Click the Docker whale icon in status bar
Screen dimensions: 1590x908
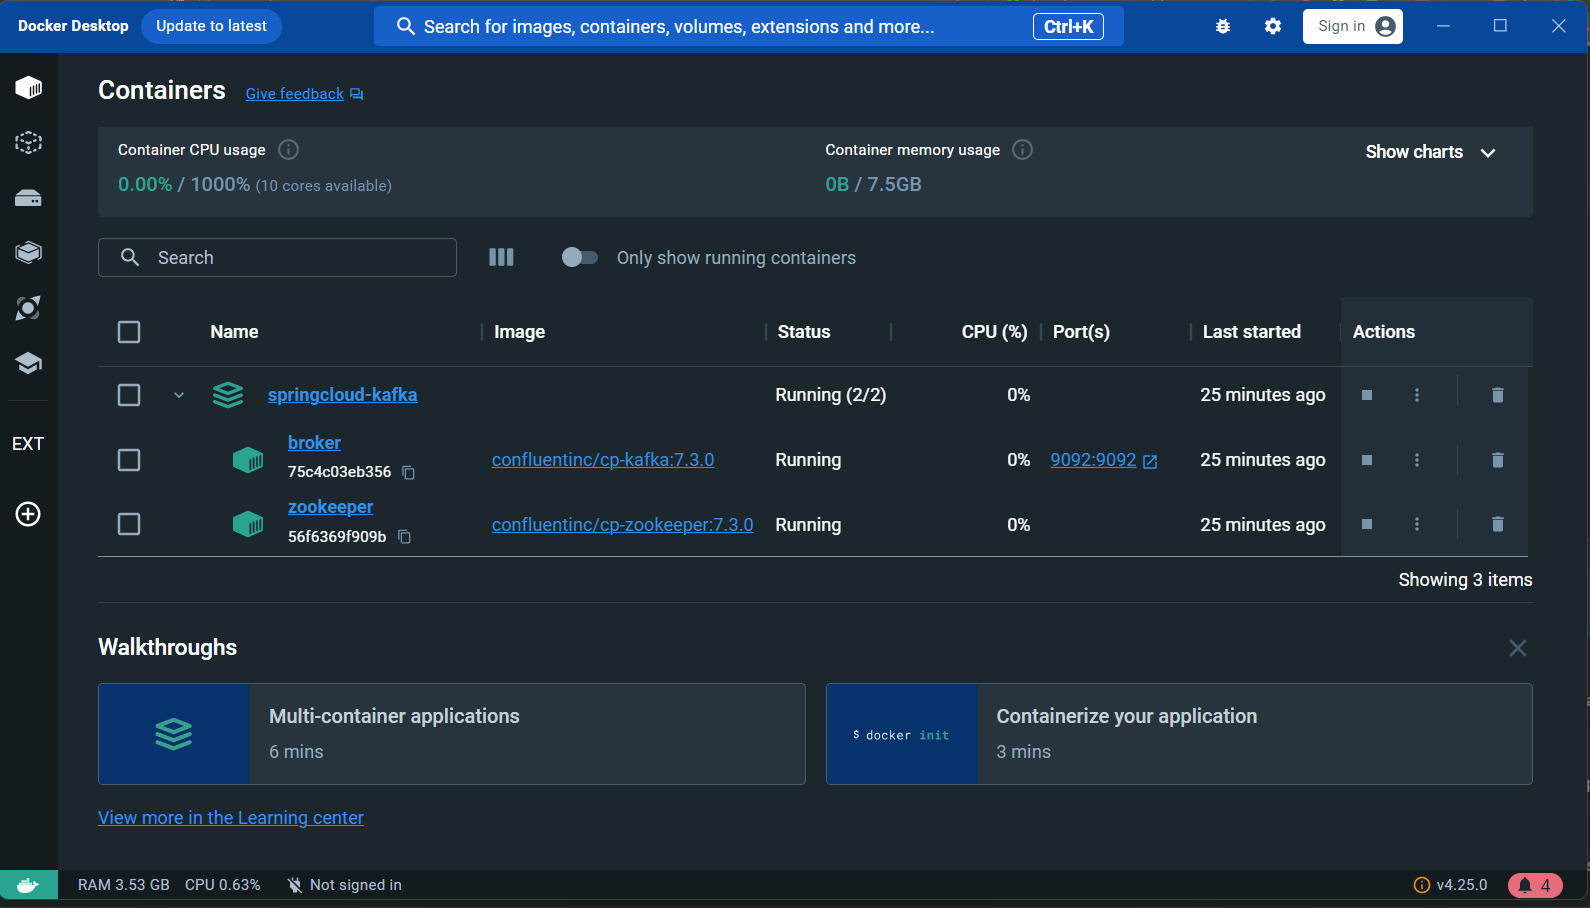[28, 885]
